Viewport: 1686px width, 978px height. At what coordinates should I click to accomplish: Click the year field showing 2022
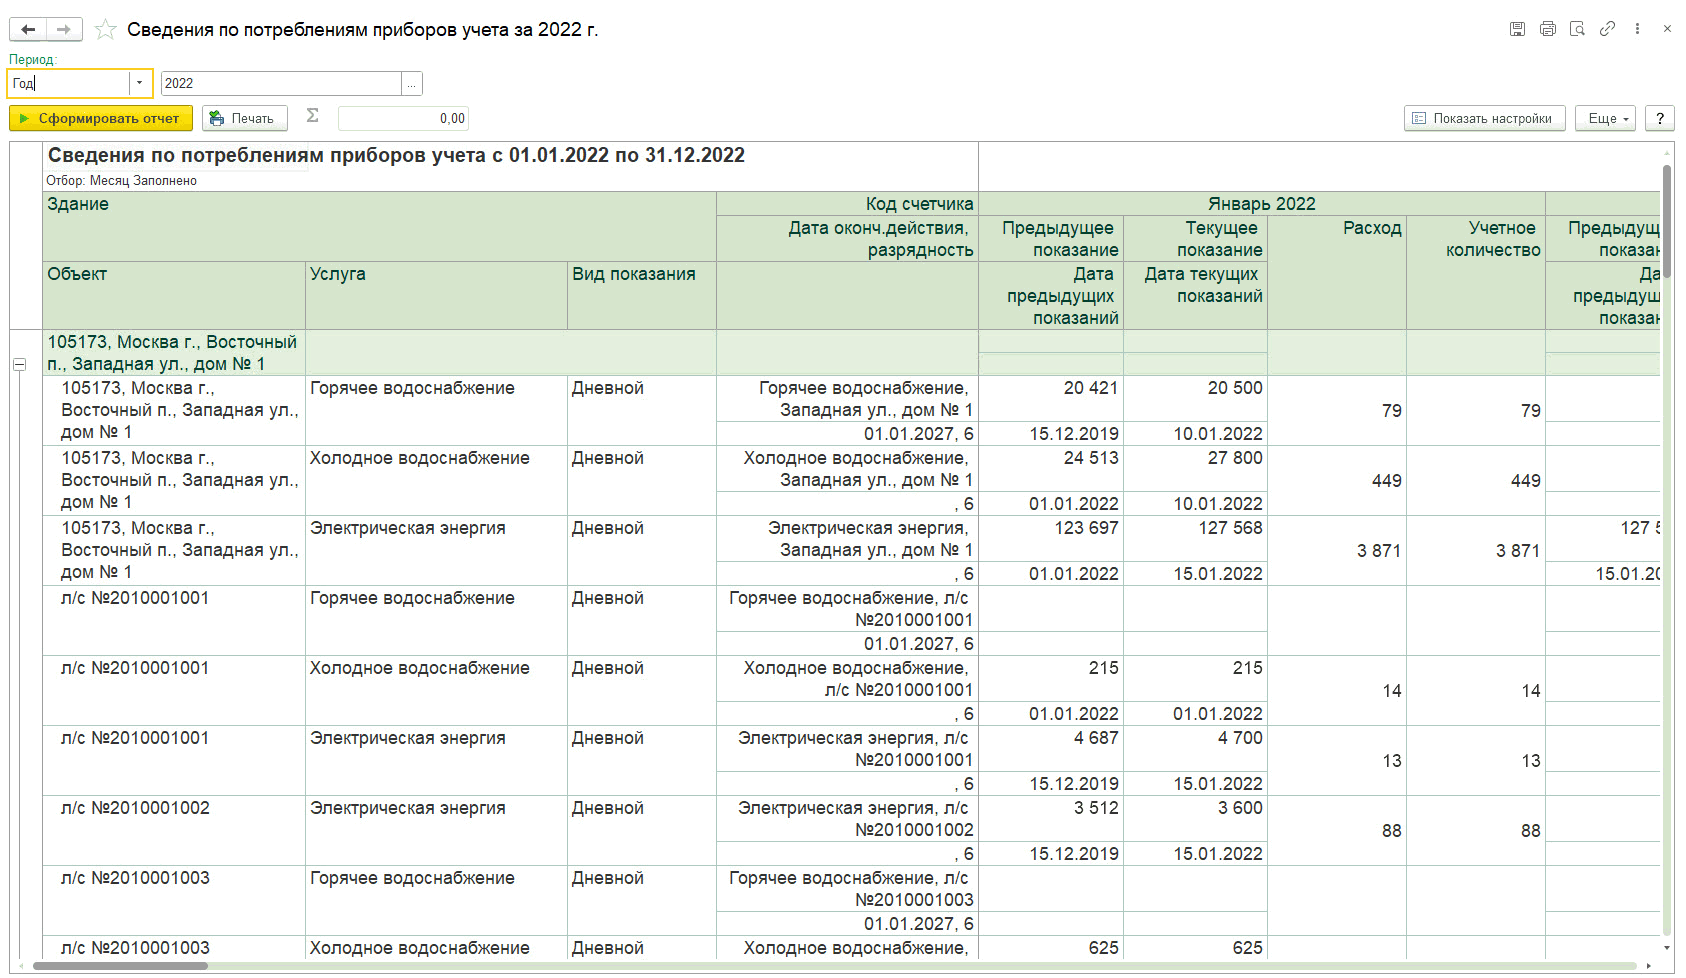(281, 83)
